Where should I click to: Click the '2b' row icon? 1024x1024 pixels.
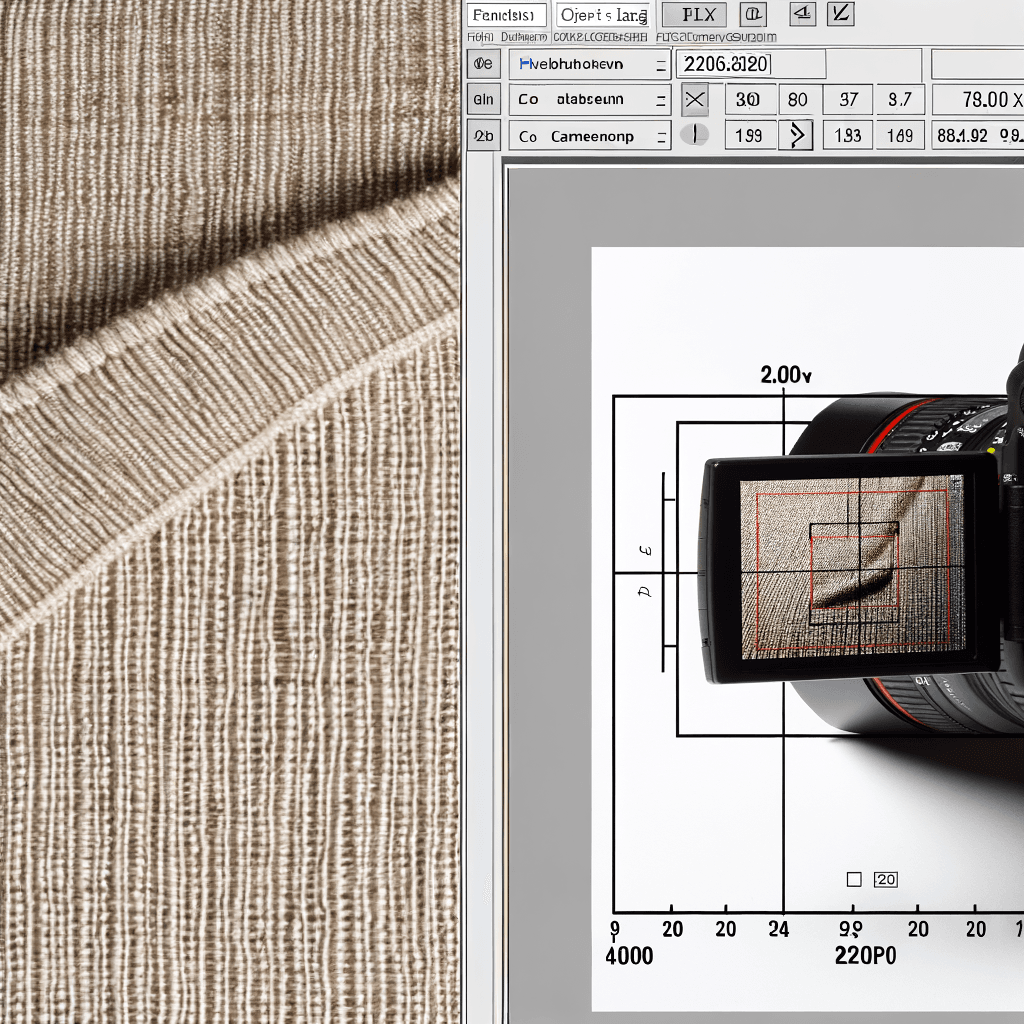click(x=483, y=136)
